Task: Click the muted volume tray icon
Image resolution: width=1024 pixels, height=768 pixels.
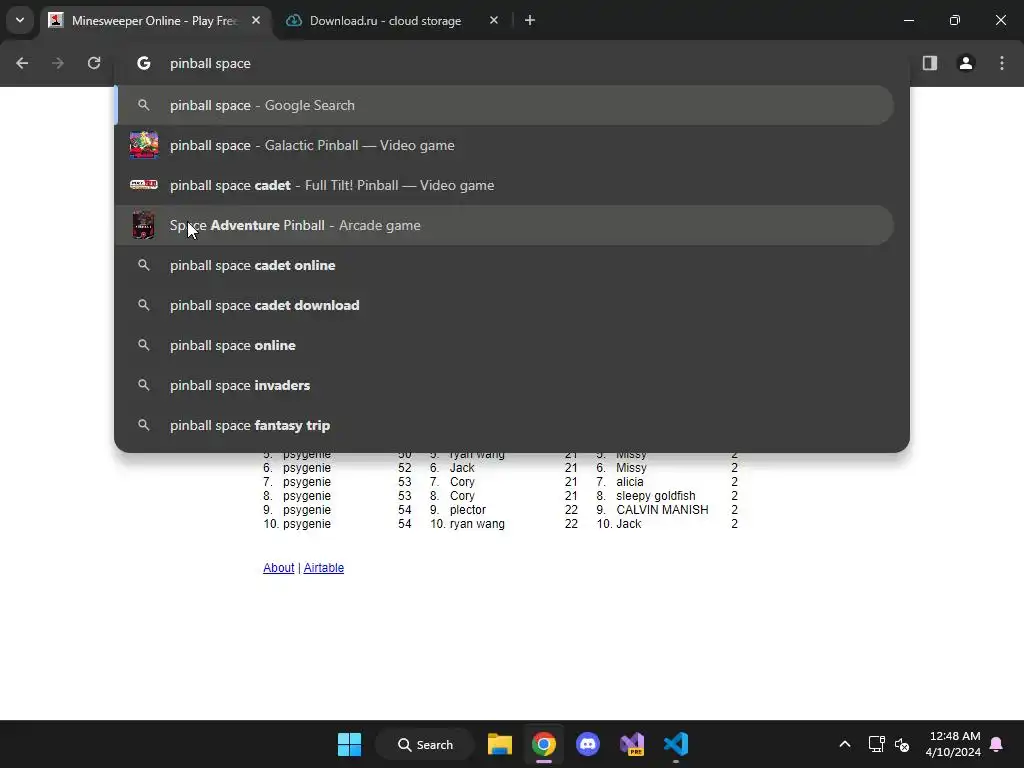Action: tap(903, 744)
